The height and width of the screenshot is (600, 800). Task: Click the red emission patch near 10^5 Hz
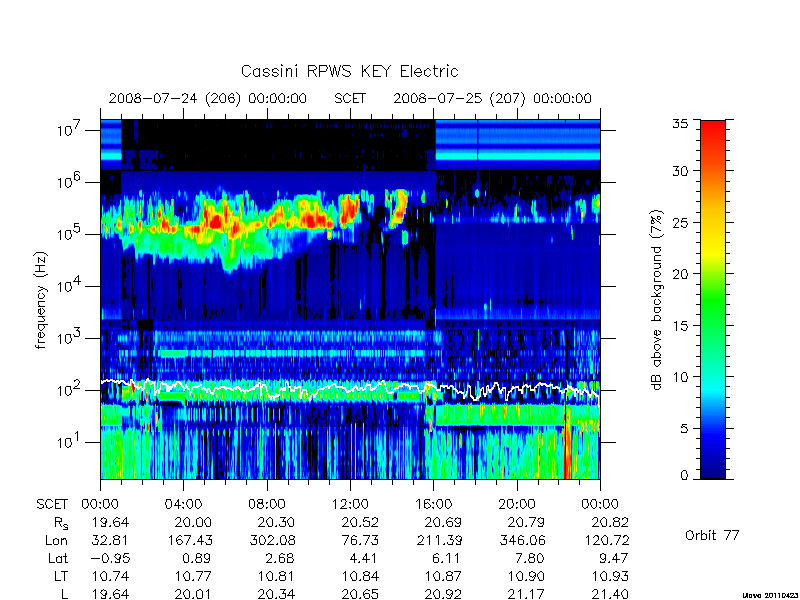coord(215,221)
